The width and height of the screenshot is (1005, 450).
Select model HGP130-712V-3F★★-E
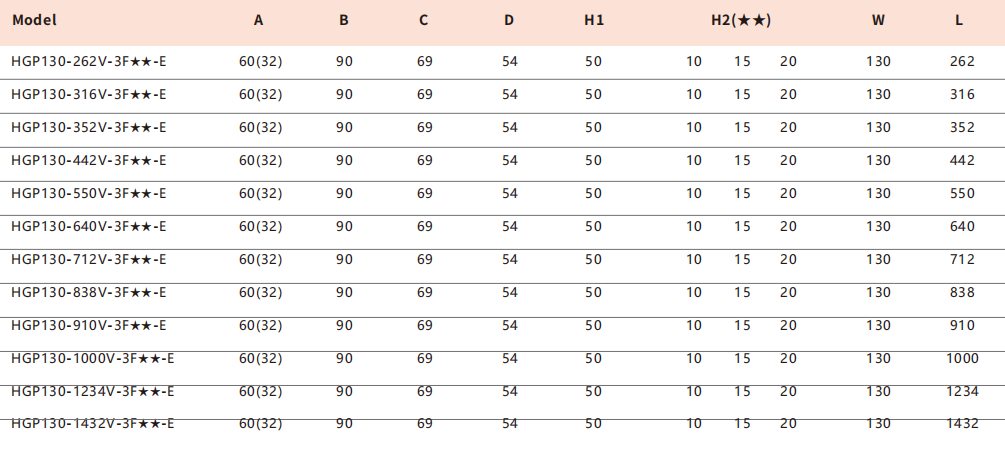89,260
